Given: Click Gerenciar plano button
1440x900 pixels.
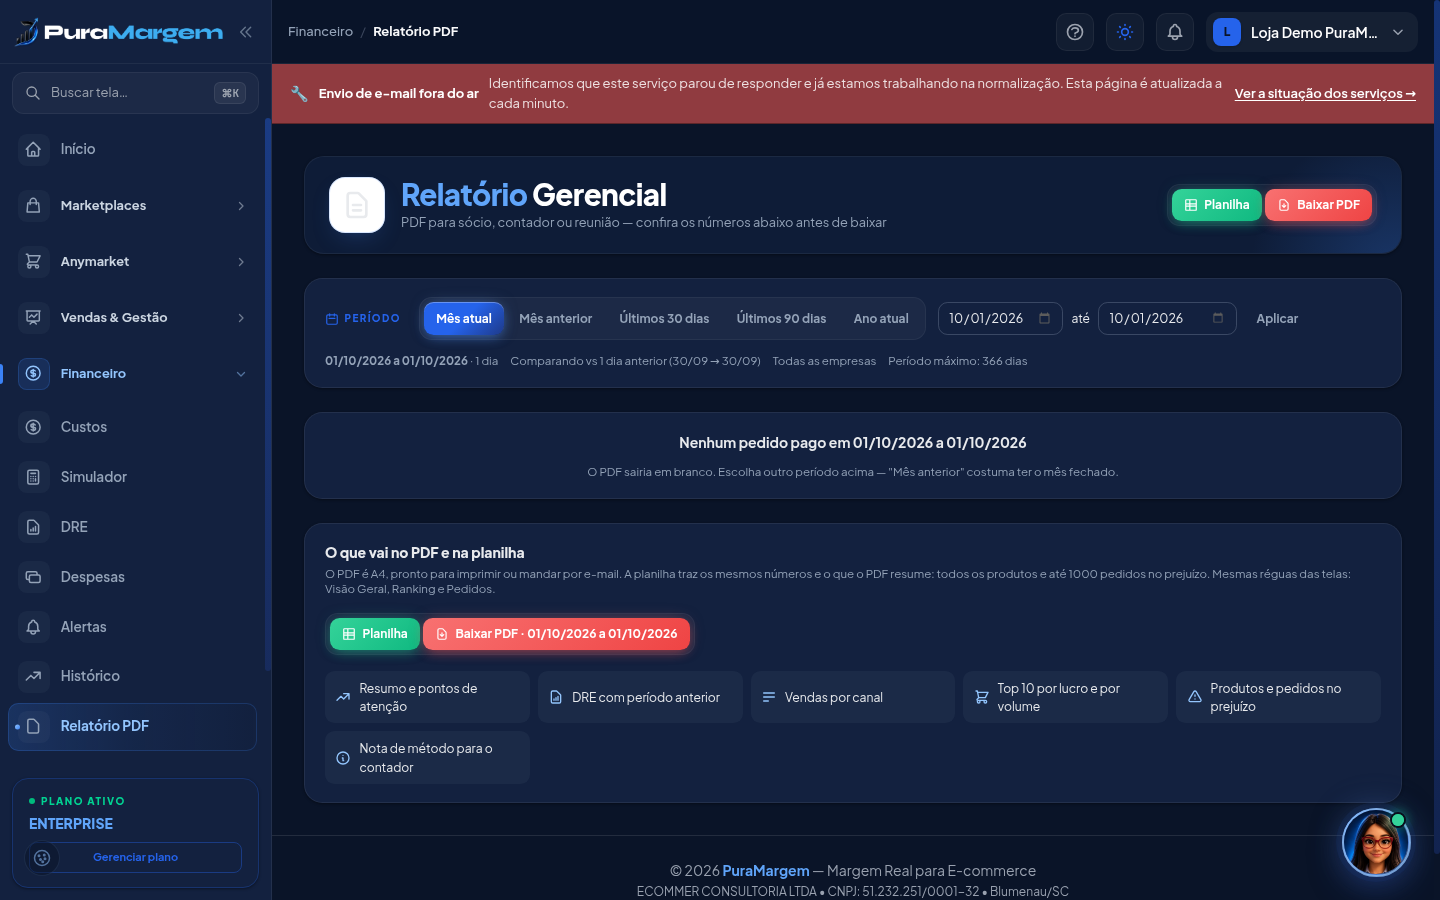Looking at the screenshot, I should [x=135, y=857].
